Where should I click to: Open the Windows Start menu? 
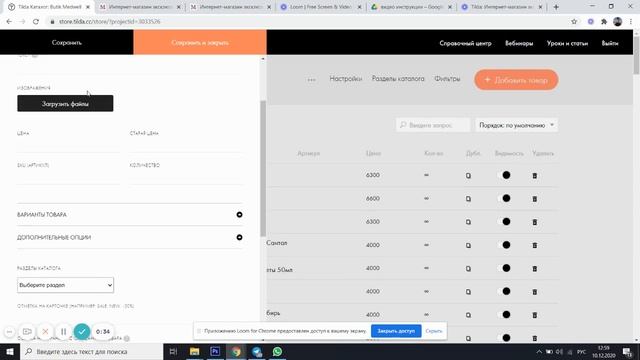10,351
